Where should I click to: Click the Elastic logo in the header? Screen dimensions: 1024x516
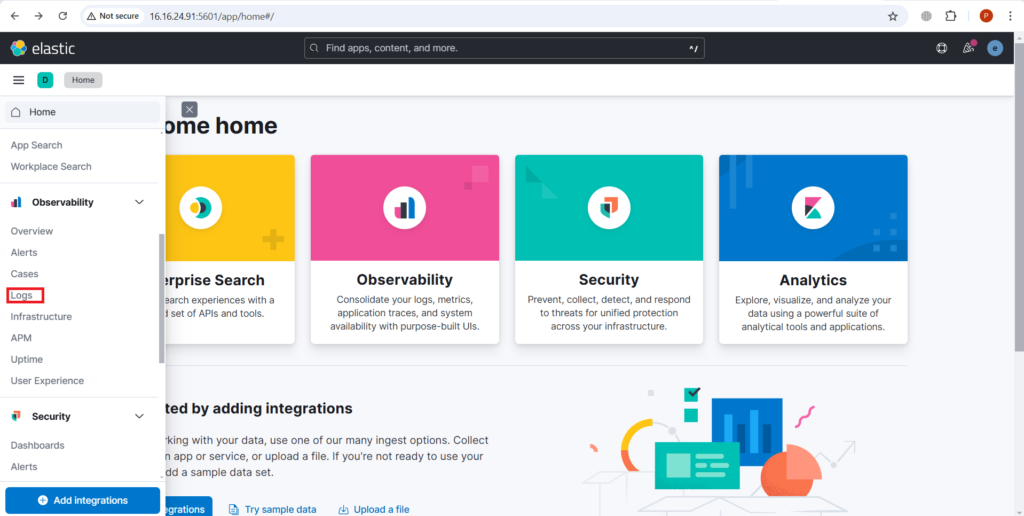[x=43, y=48]
